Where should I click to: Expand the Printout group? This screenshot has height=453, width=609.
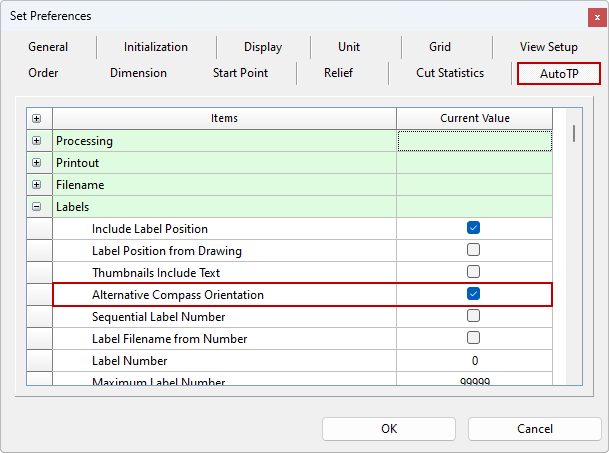pos(37,163)
